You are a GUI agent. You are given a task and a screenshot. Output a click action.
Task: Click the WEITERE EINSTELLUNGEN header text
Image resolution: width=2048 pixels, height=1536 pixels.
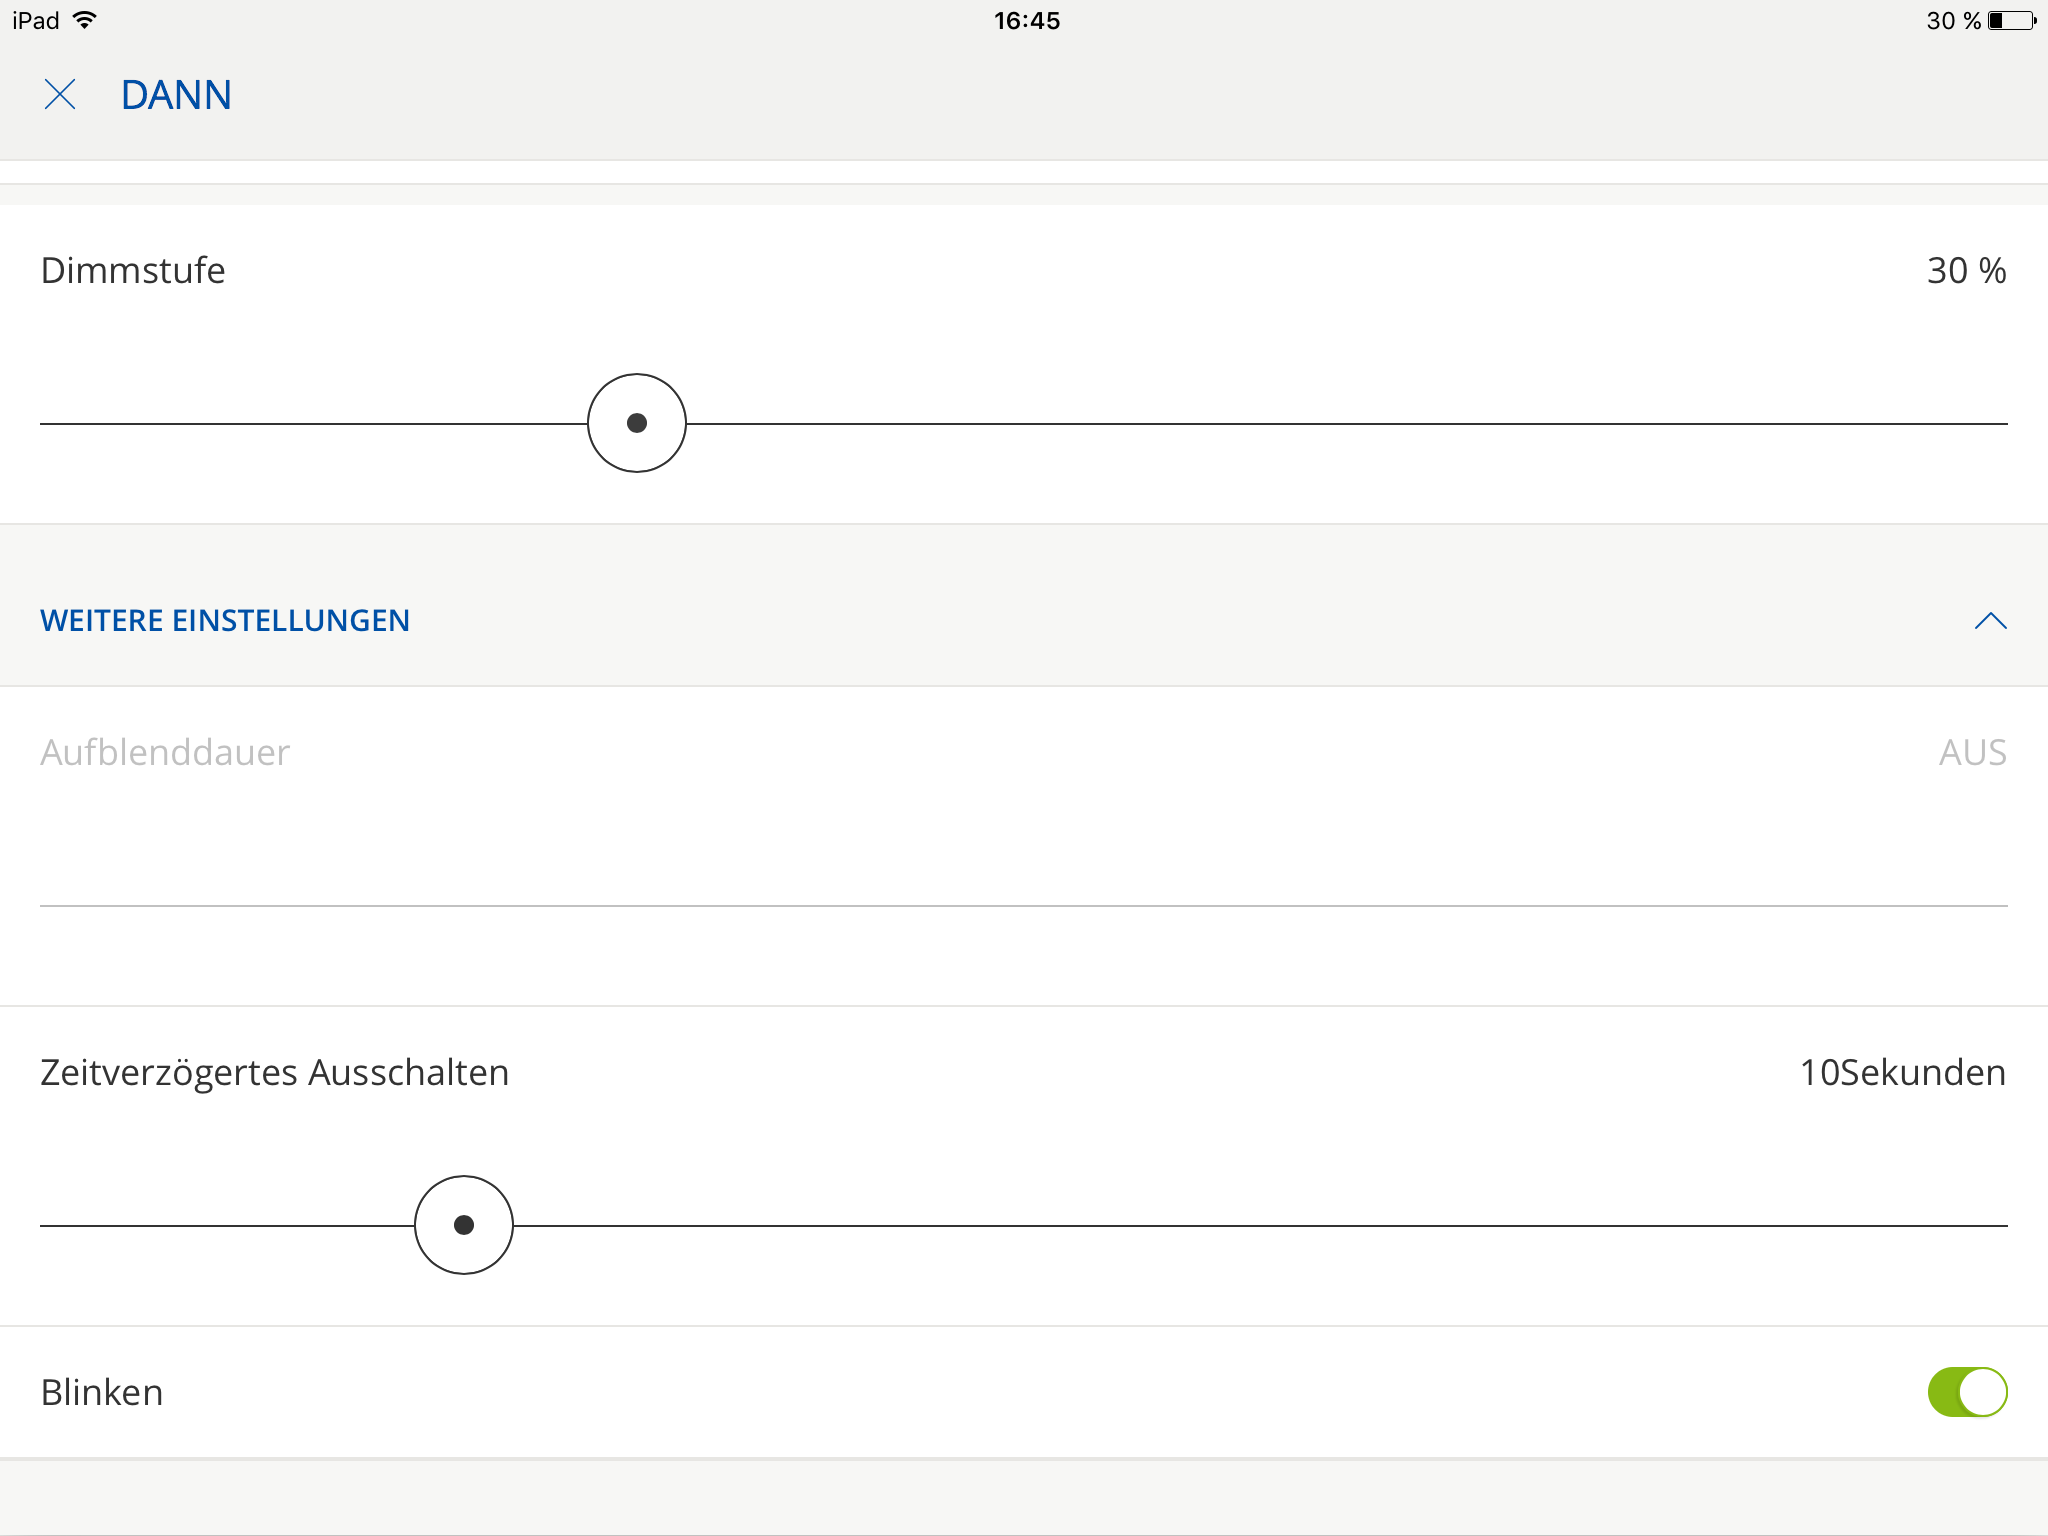click(225, 621)
